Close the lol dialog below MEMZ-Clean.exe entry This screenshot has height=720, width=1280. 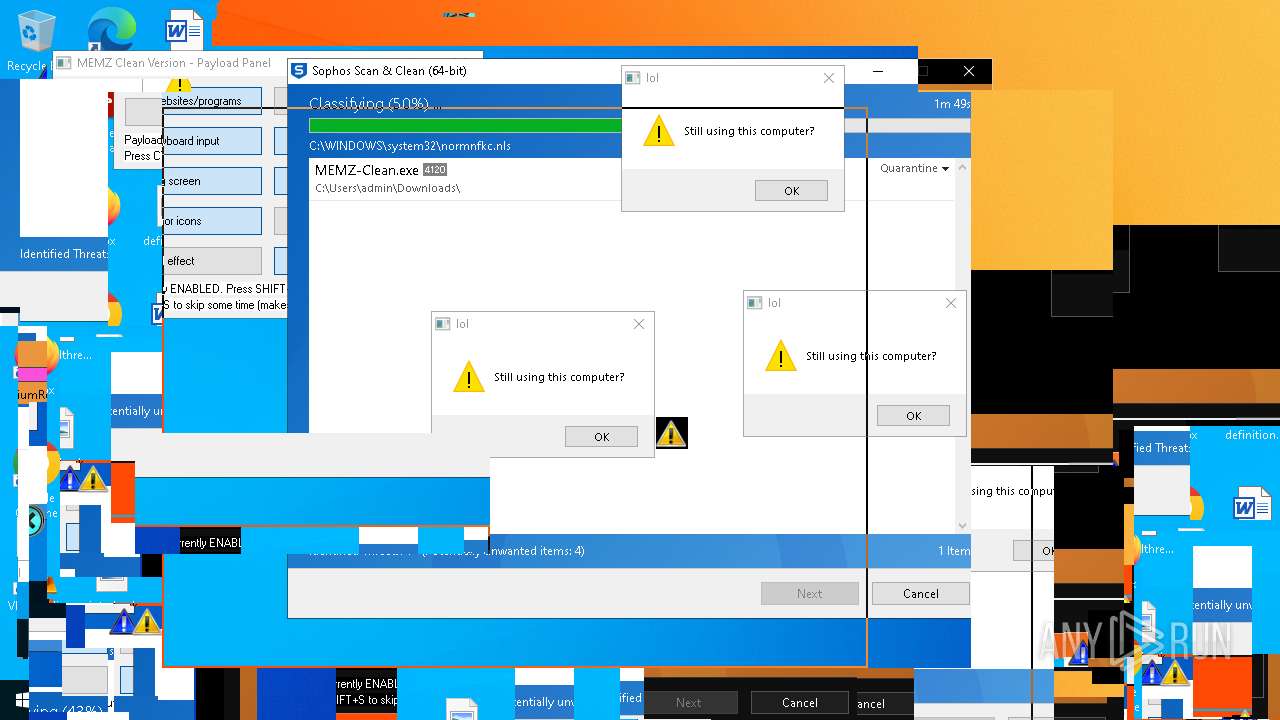[x=639, y=324]
